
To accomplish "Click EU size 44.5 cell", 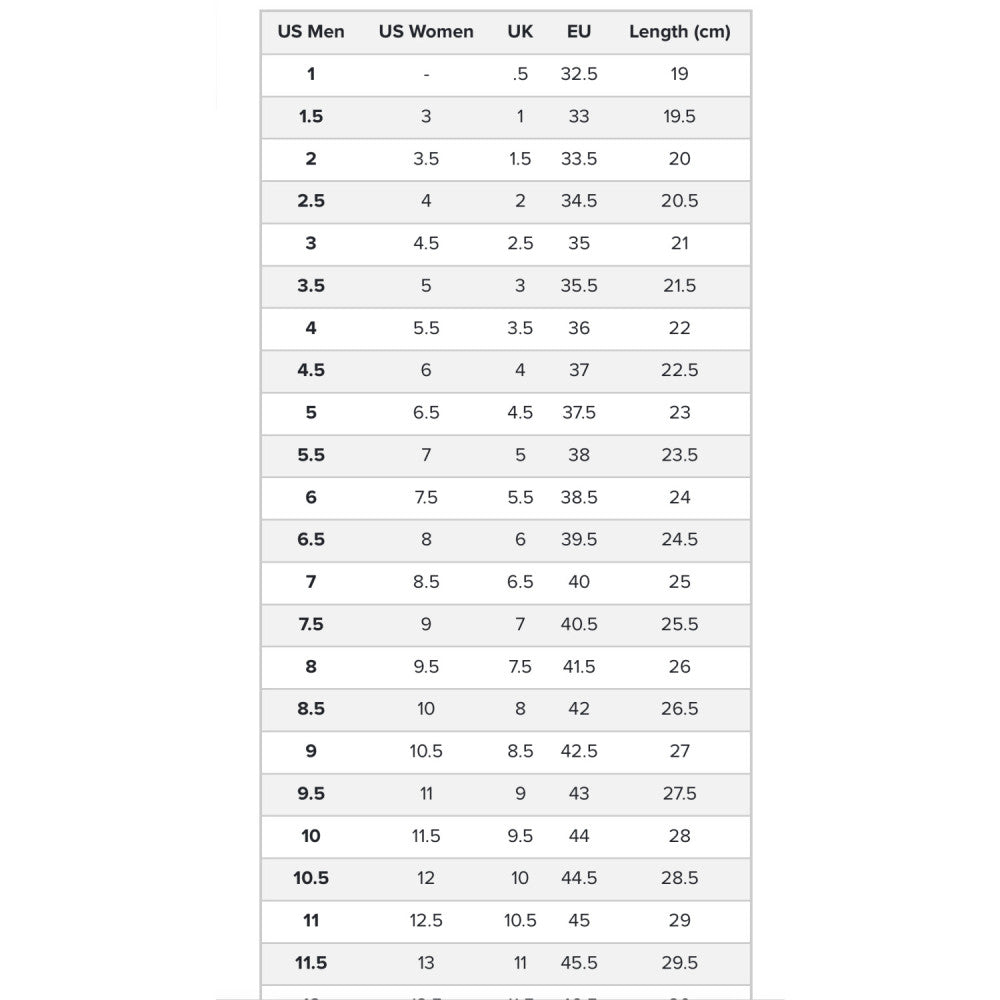I will (579, 878).
